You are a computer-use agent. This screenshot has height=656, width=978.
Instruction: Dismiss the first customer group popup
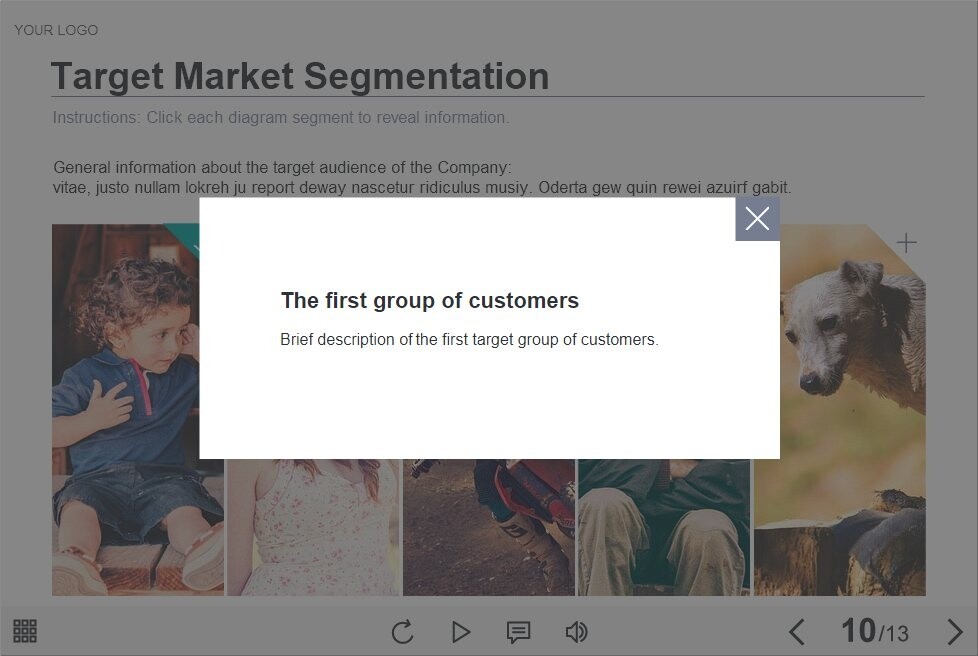757,219
